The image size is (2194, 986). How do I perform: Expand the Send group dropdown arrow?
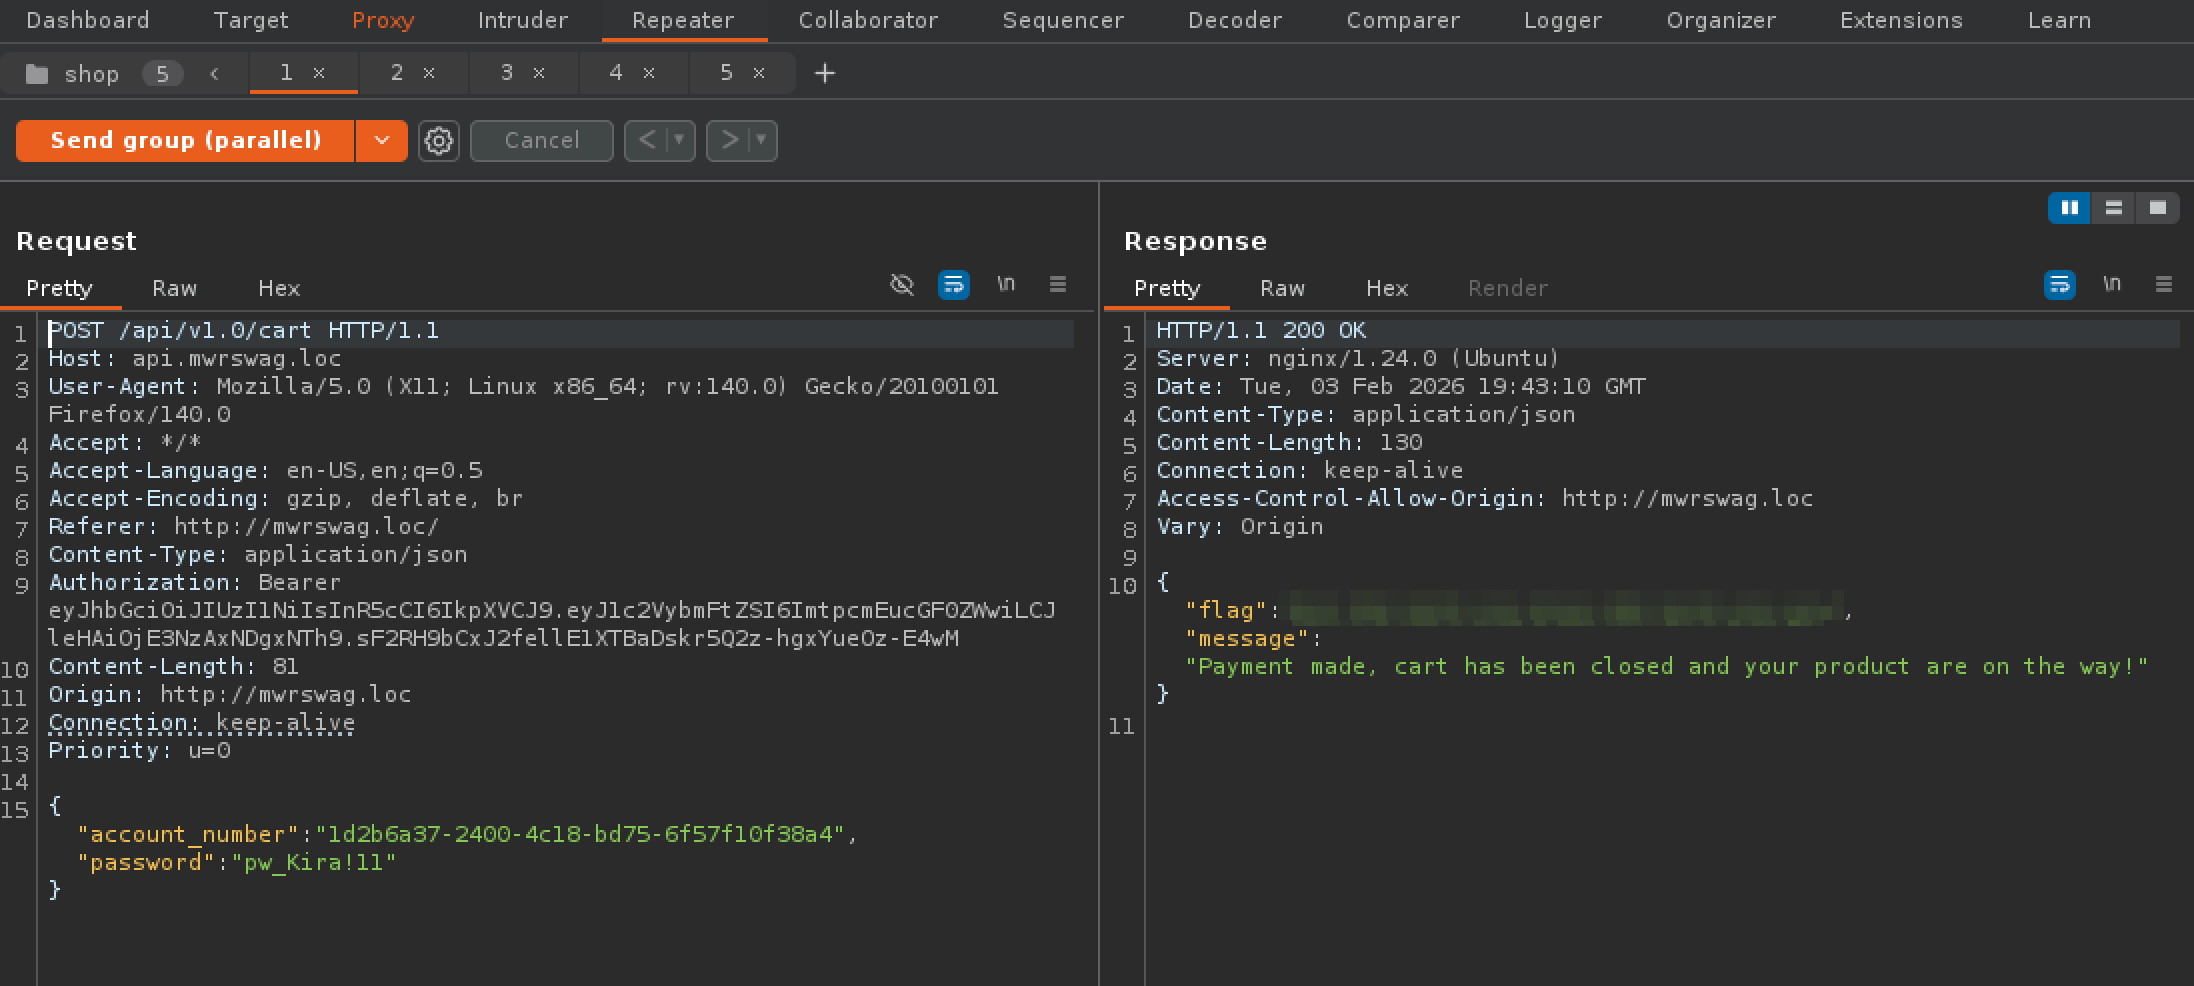pyautogui.click(x=382, y=141)
